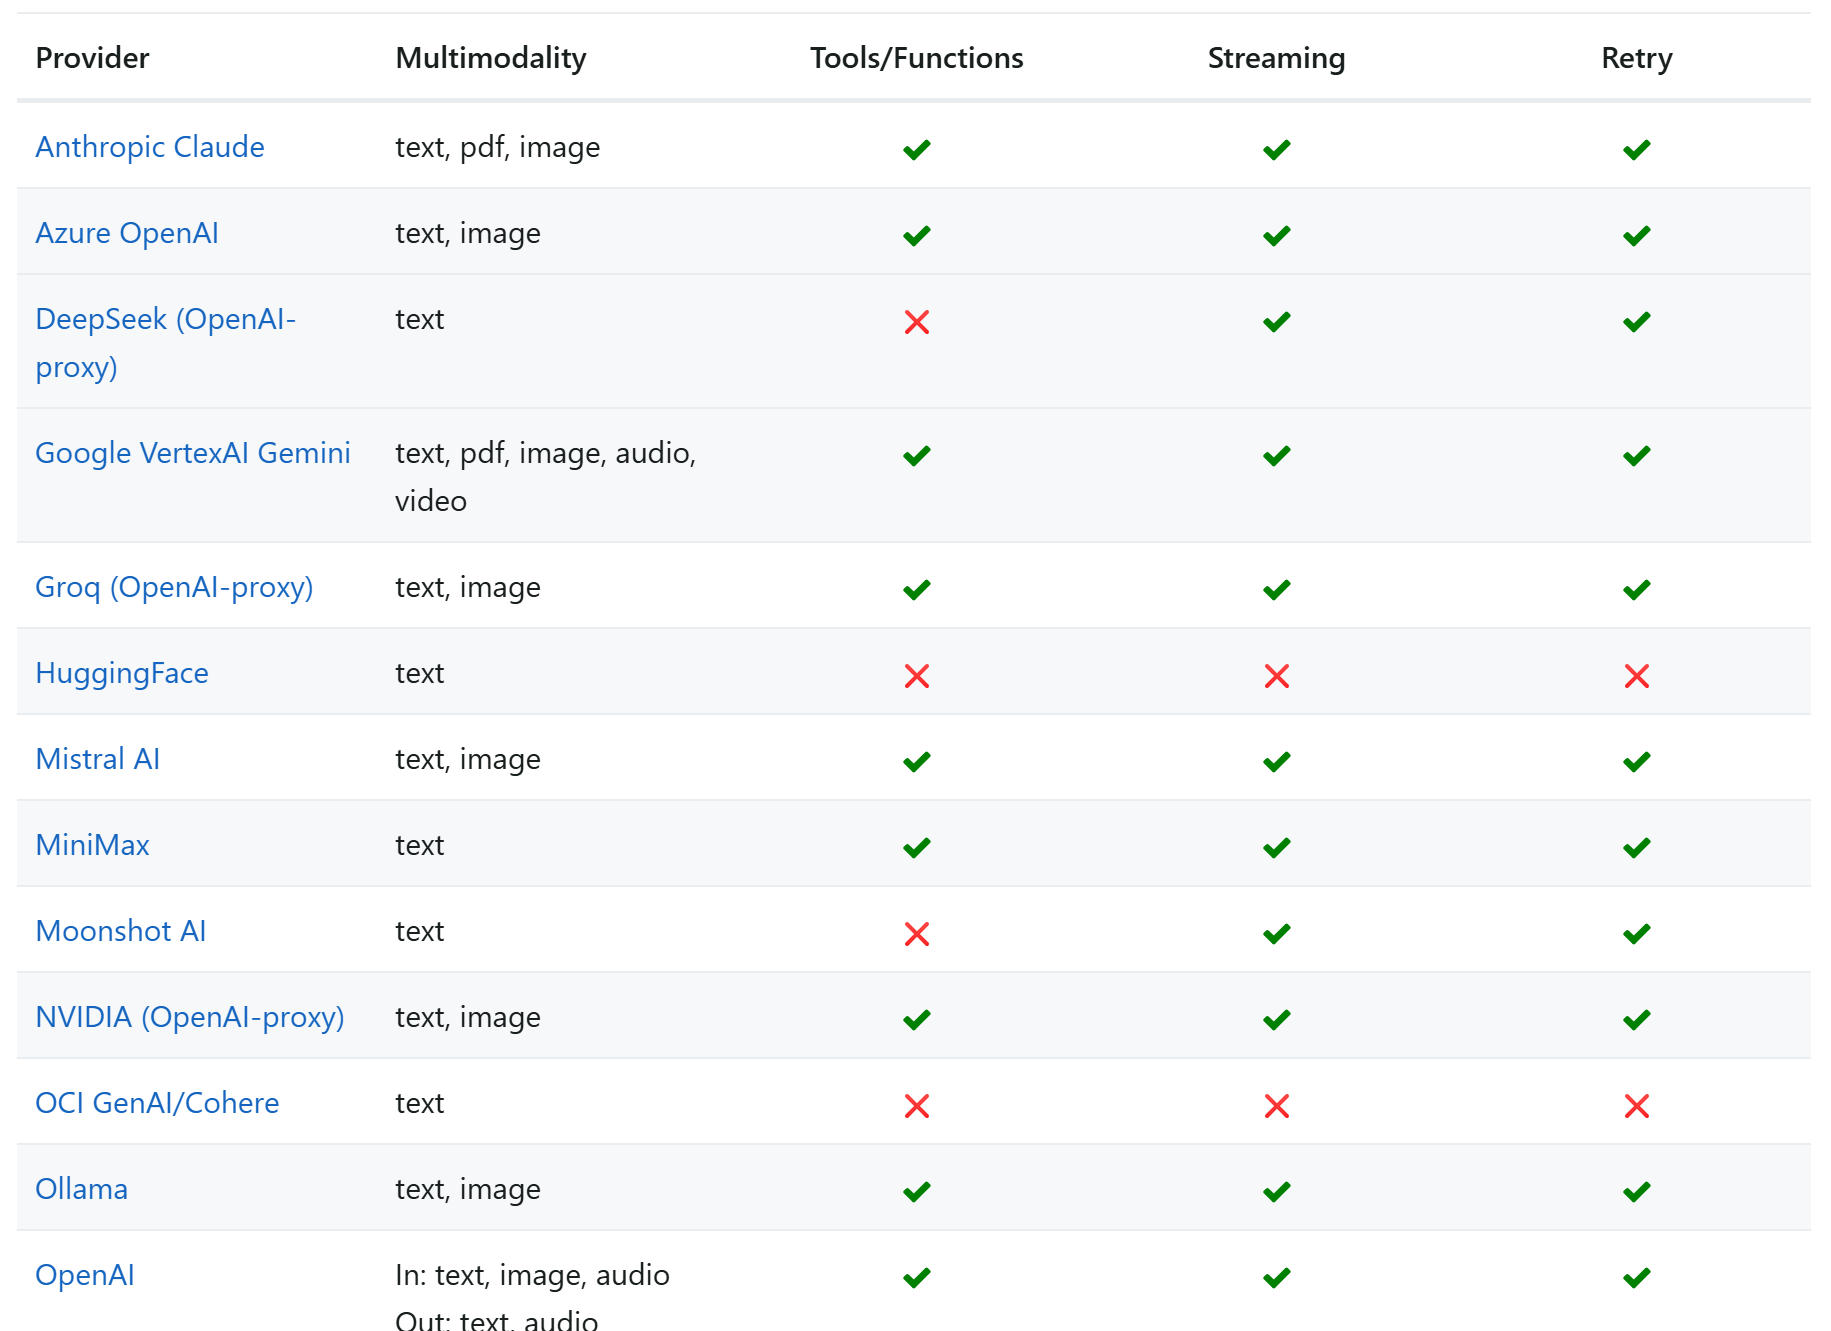Image resolution: width=1831 pixels, height=1331 pixels.
Task: Click Azure OpenAI Retry checkmark
Action: 1637,236
